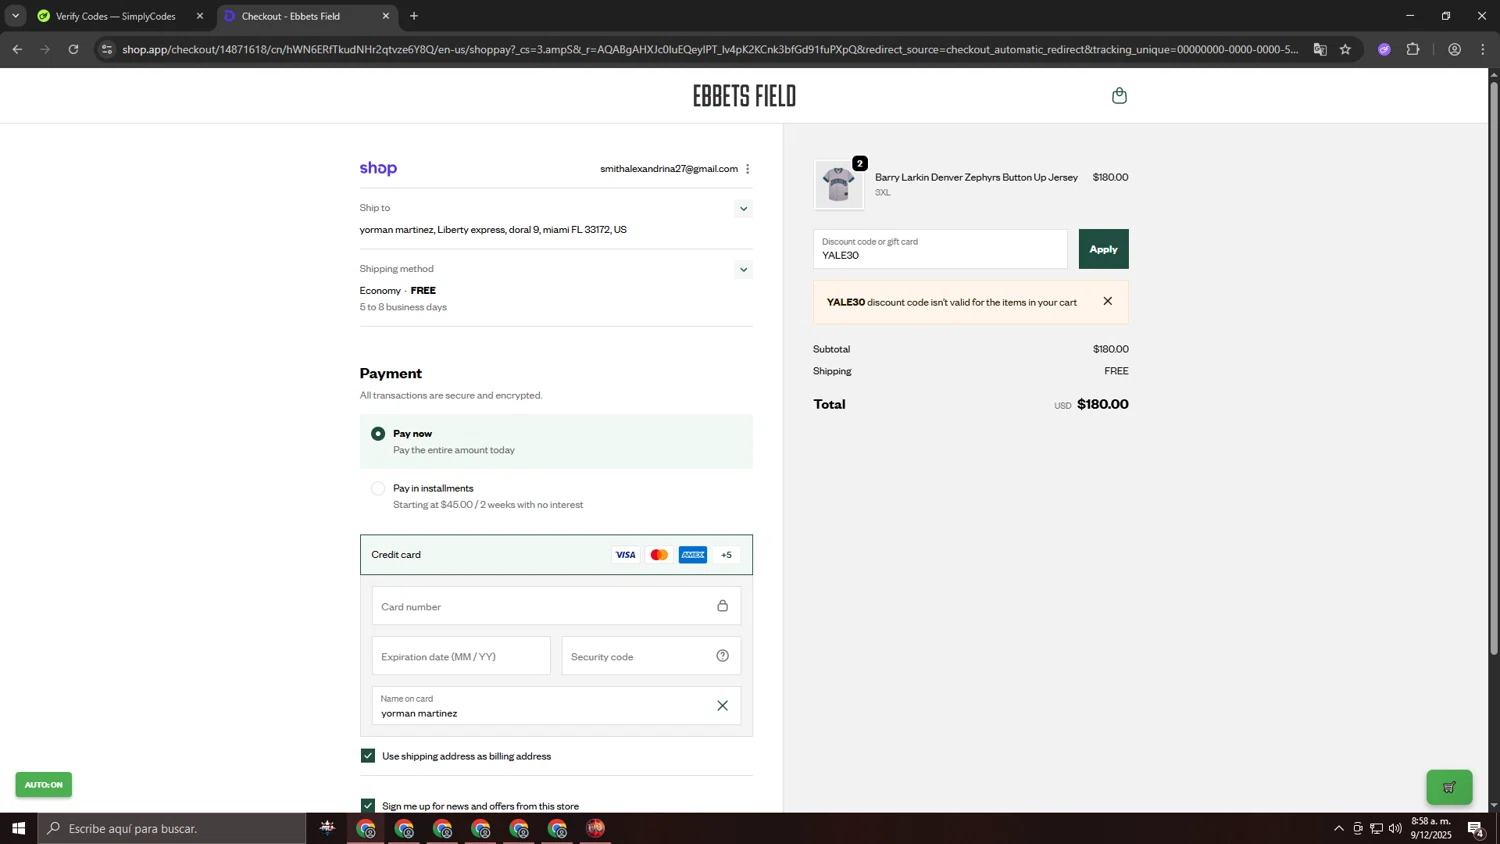1500x844 pixels.
Task: Click the Security code field
Action: [x=651, y=656]
